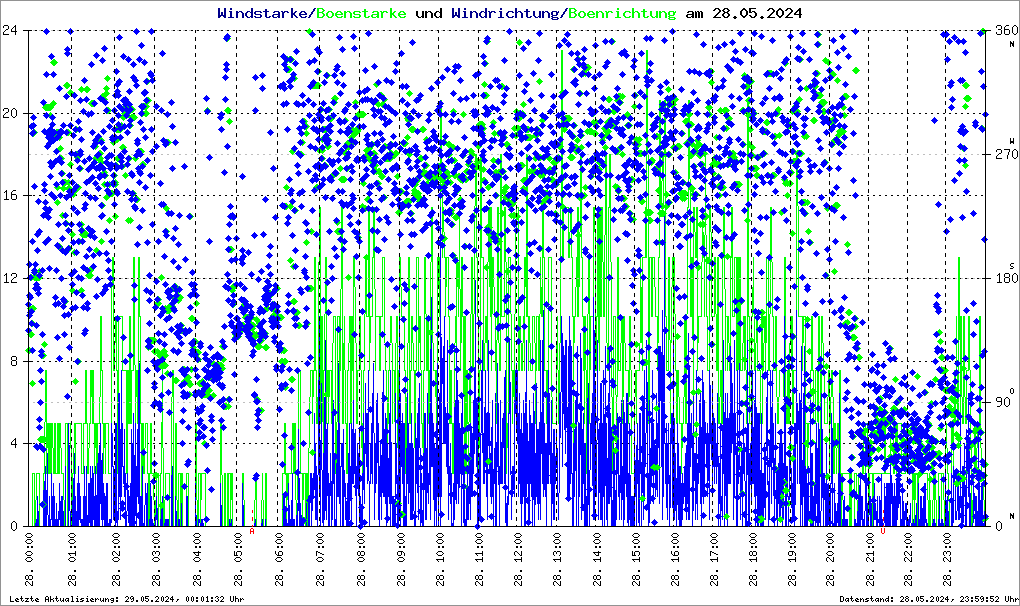Click time axis label '28. 02:00'

click(116, 559)
